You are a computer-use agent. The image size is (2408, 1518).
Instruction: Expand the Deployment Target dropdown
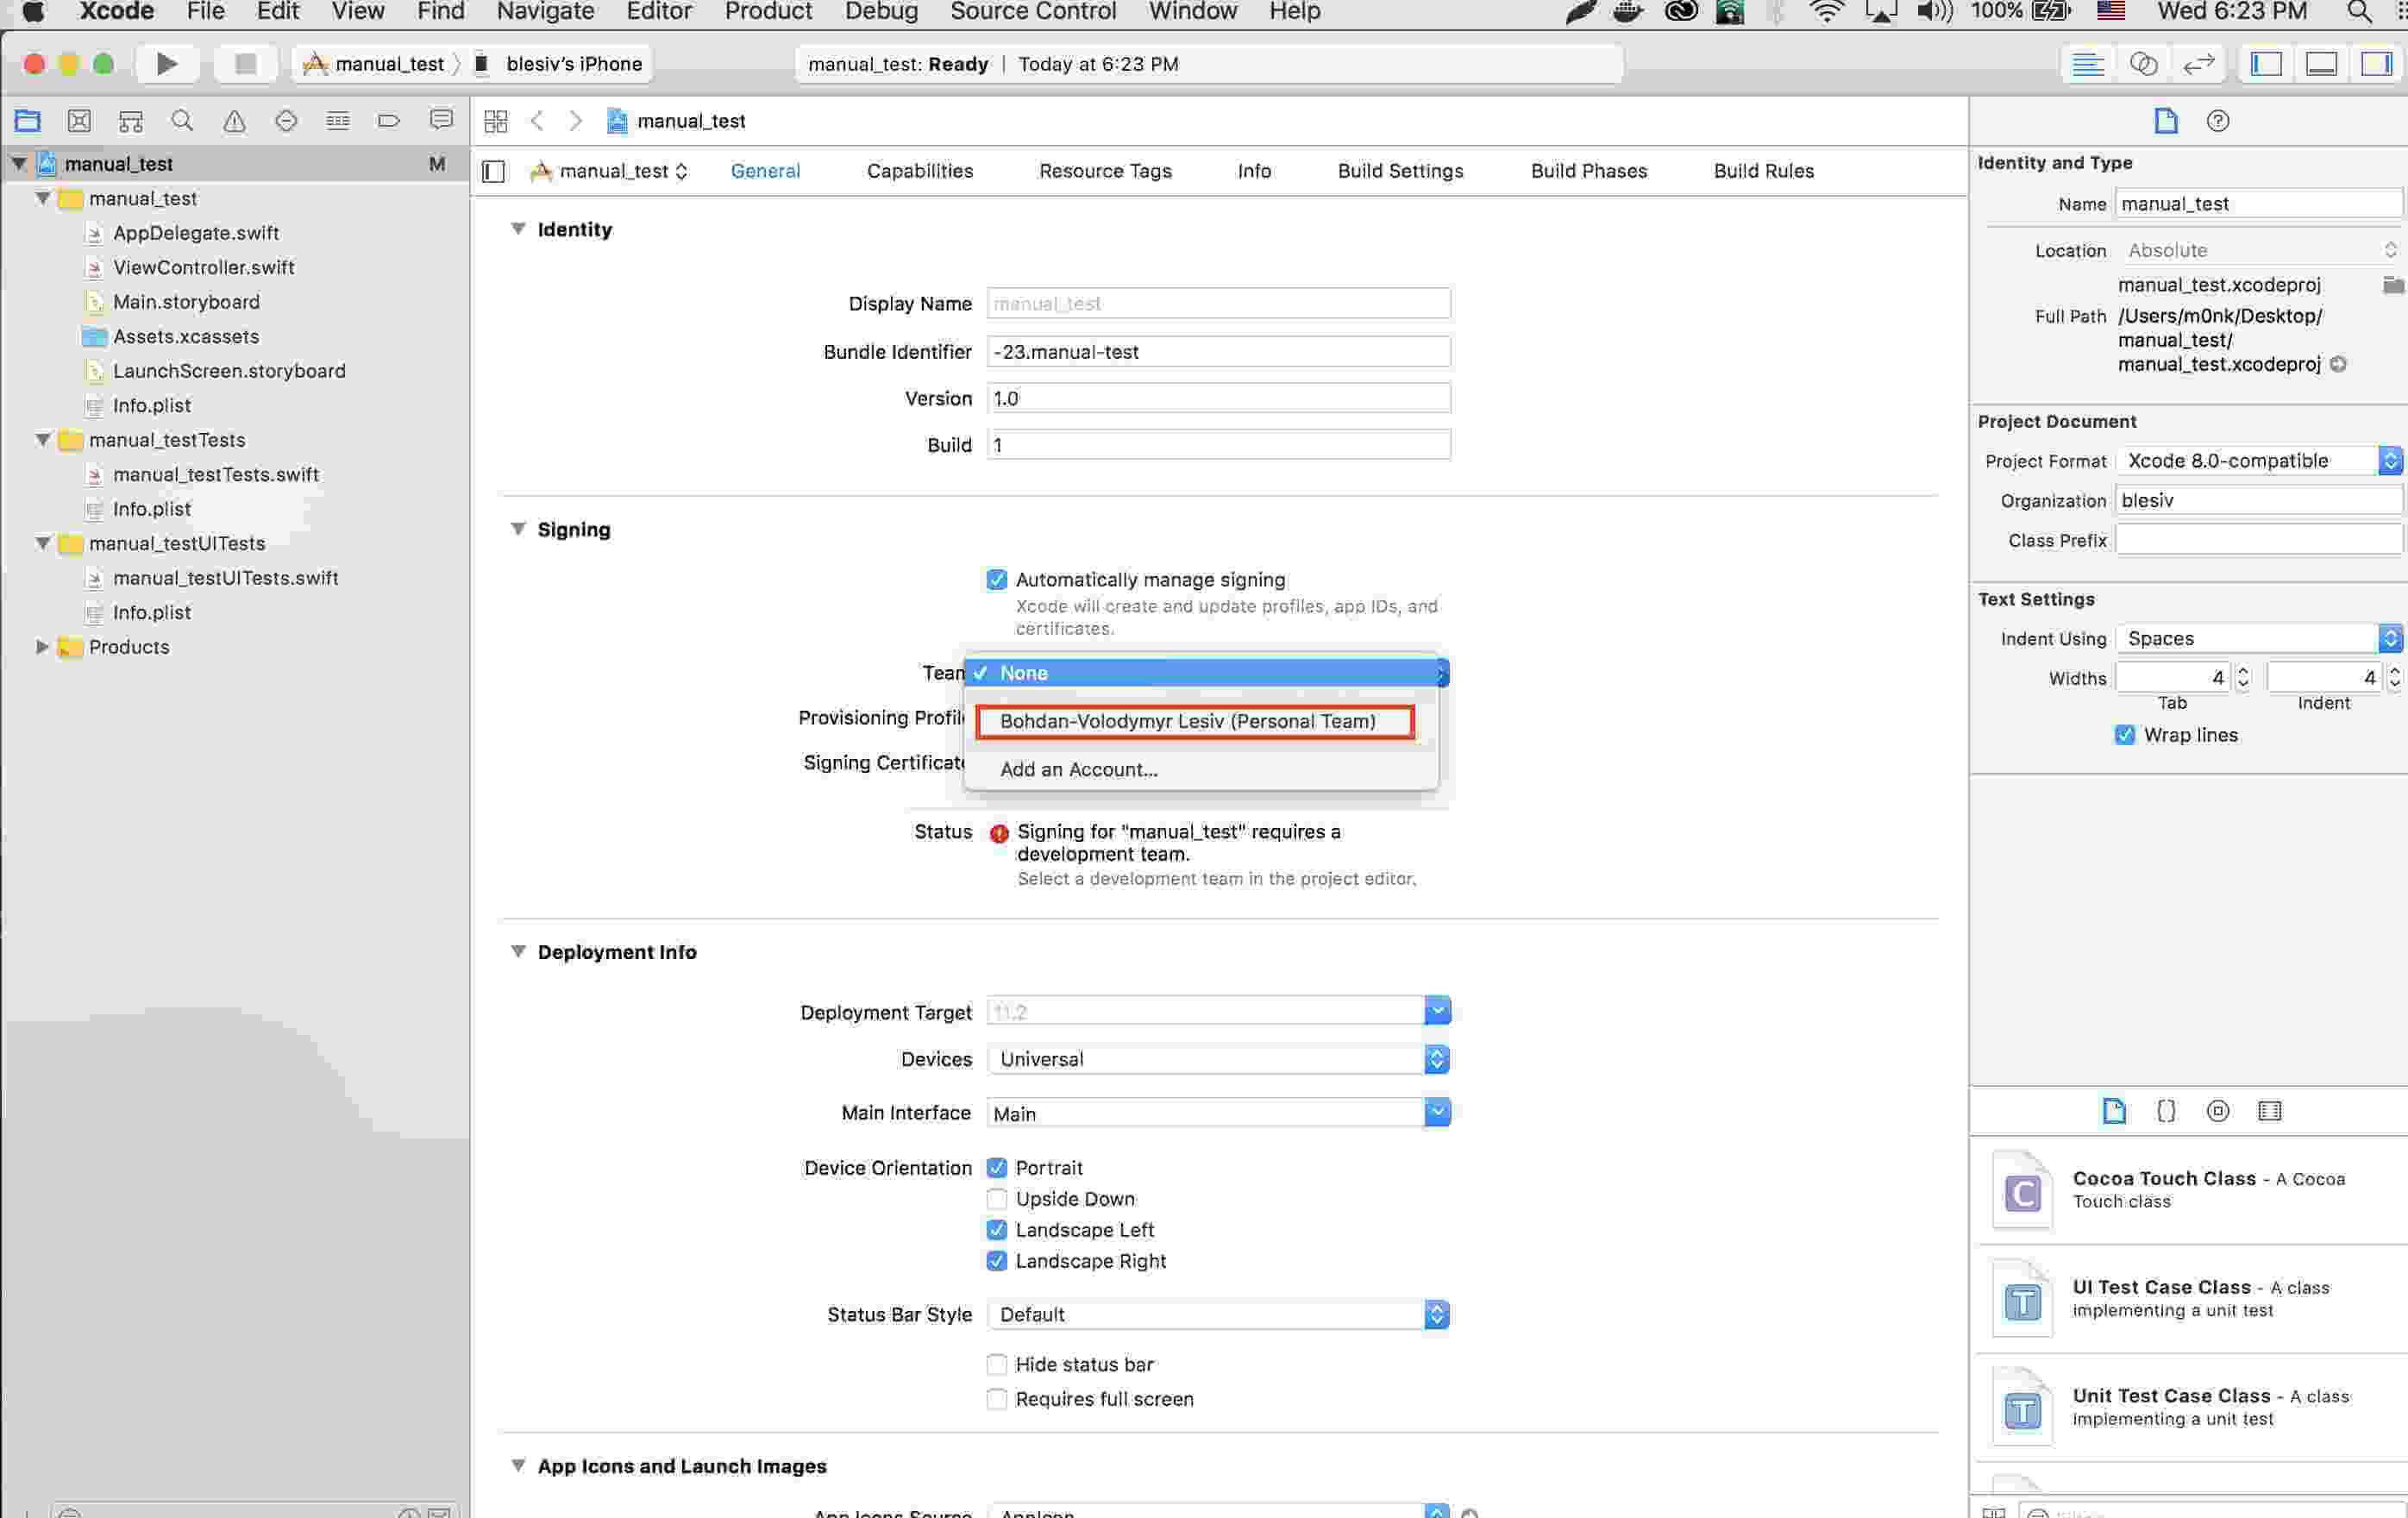tap(1438, 1011)
